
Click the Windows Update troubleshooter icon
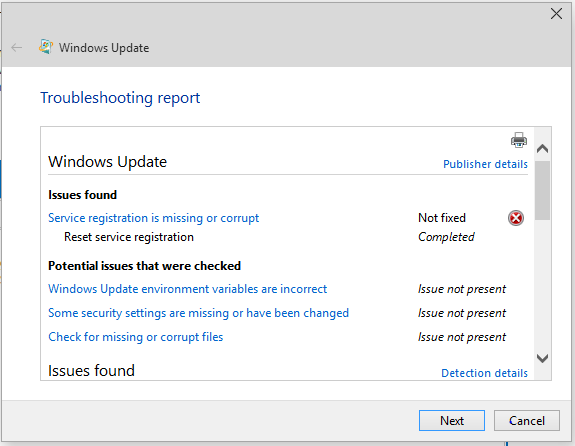[46, 47]
